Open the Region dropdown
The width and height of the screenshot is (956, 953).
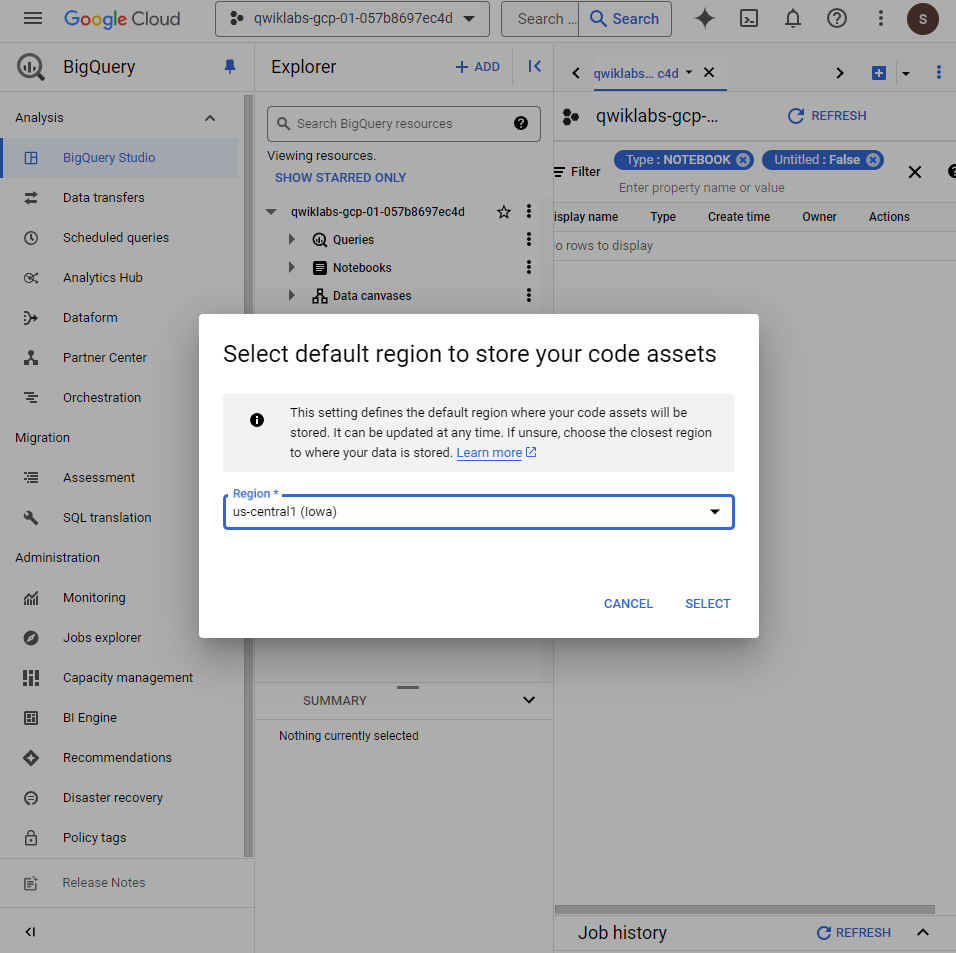click(x=479, y=512)
